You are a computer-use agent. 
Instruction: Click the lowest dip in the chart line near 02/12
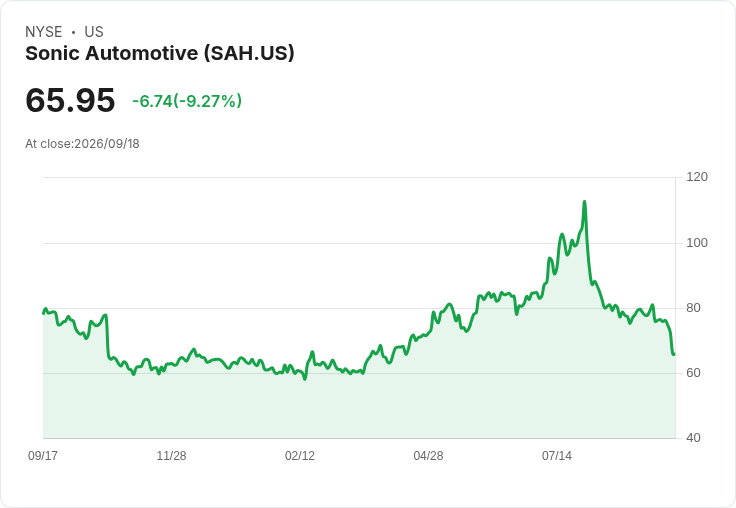[x=305, y=378]
